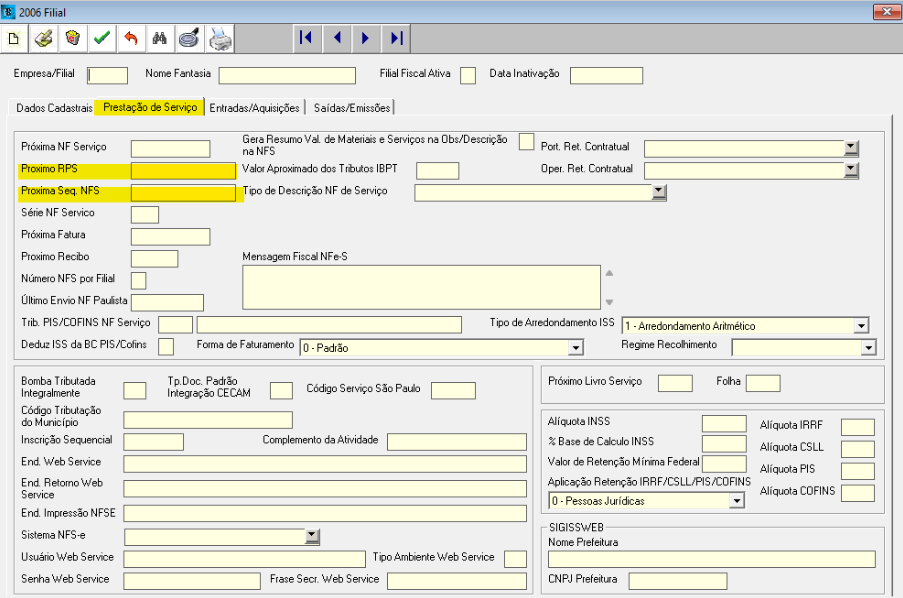This screenshot has height=598, width=903.
Task: Toggle the Número NFS por Filial checkbox
Action: click(138, 280)
